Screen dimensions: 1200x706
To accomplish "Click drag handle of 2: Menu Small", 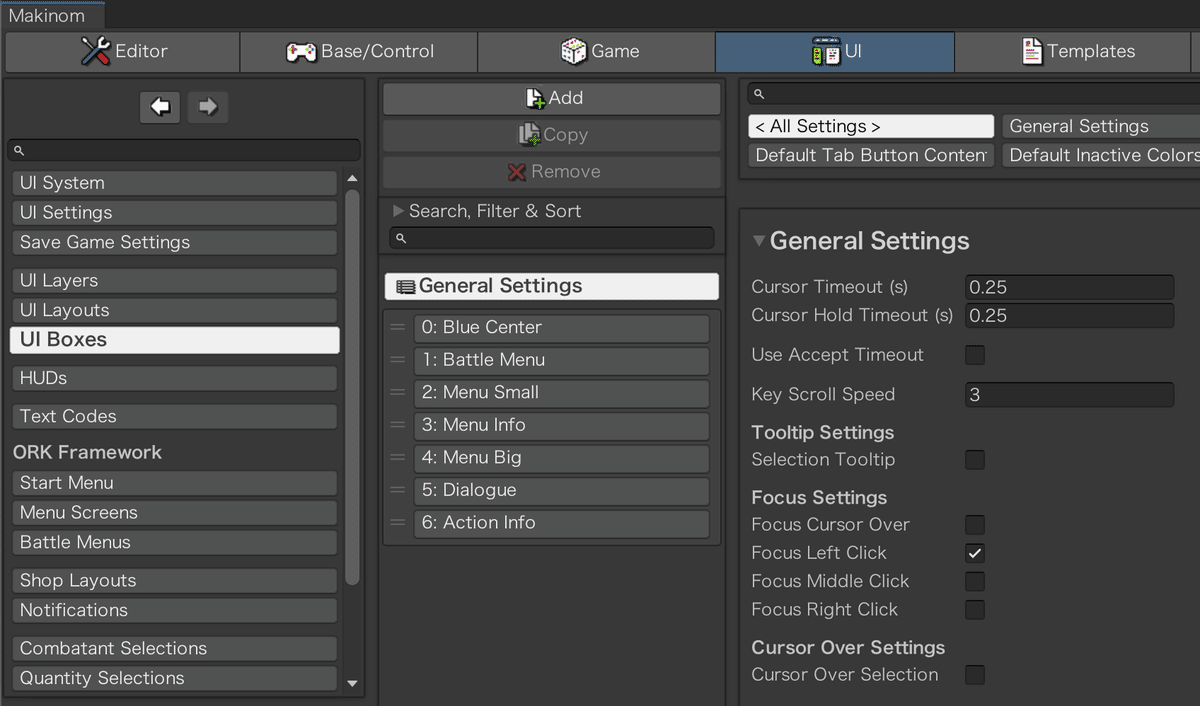I will (x=397, y=393).
